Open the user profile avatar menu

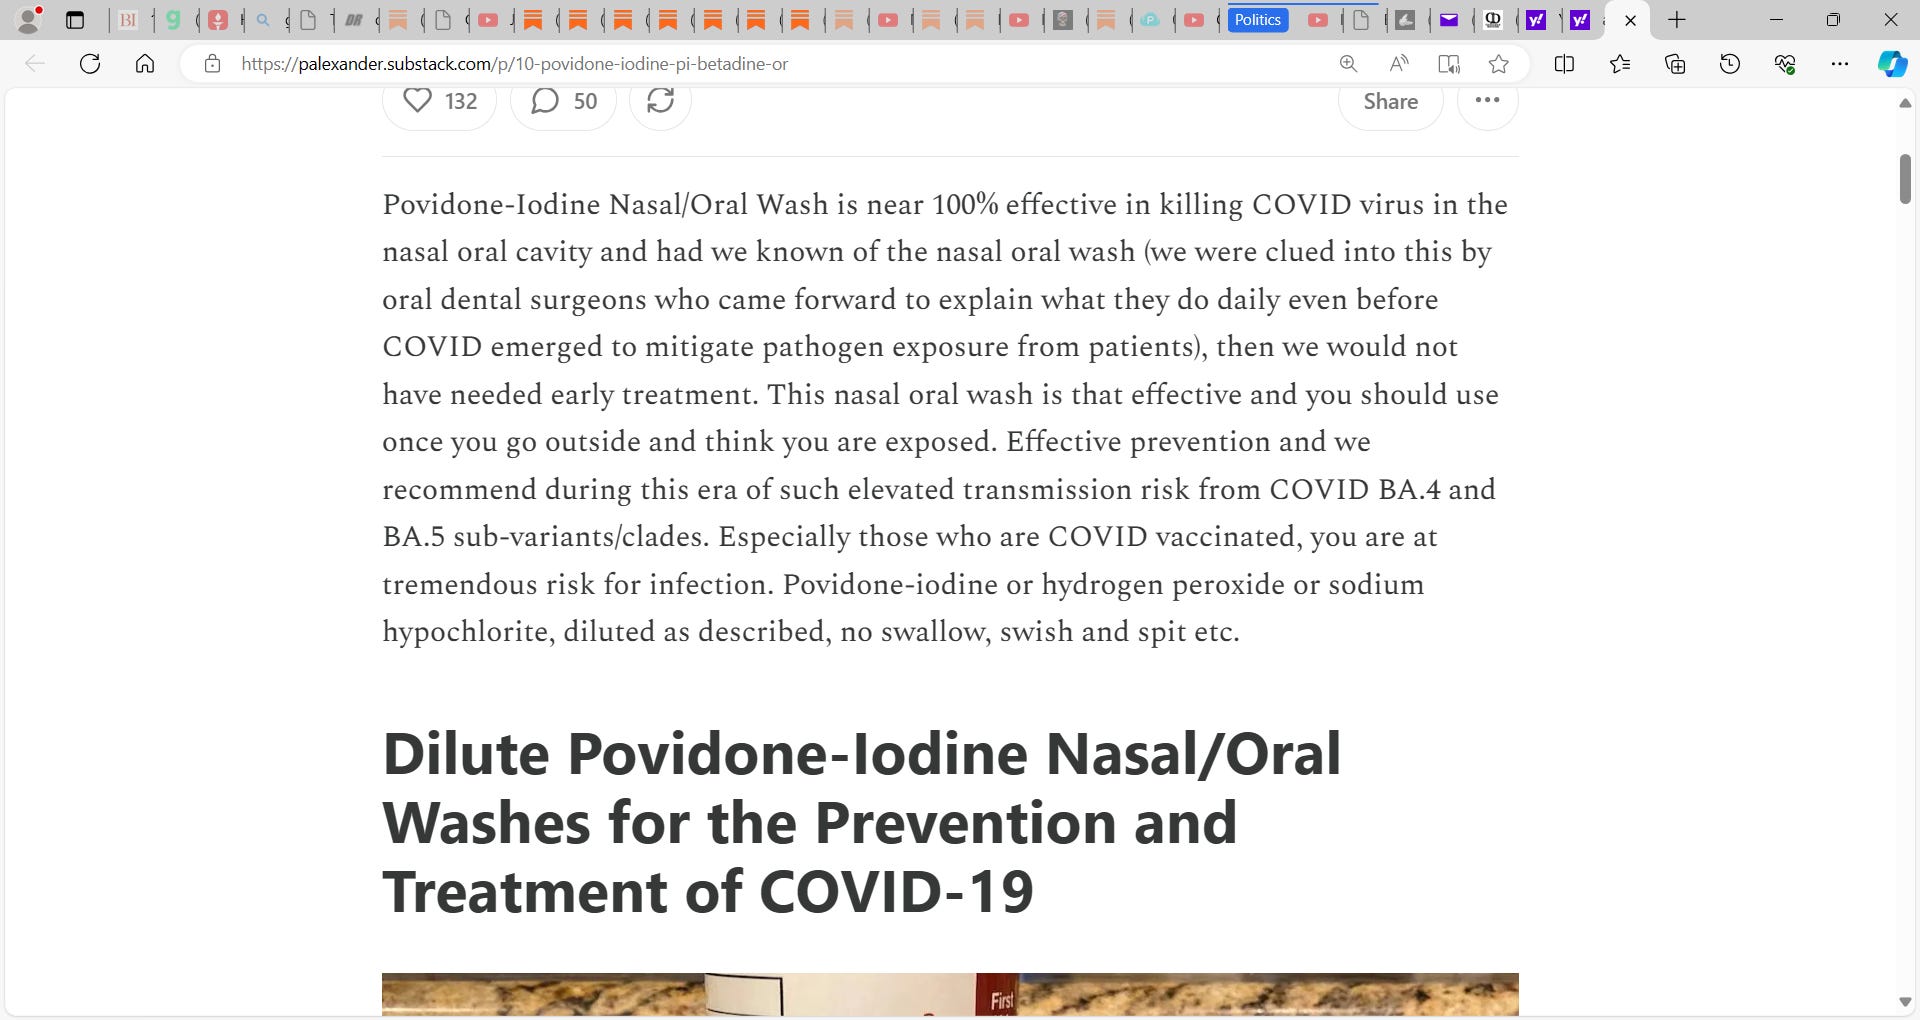pos(30,19)
